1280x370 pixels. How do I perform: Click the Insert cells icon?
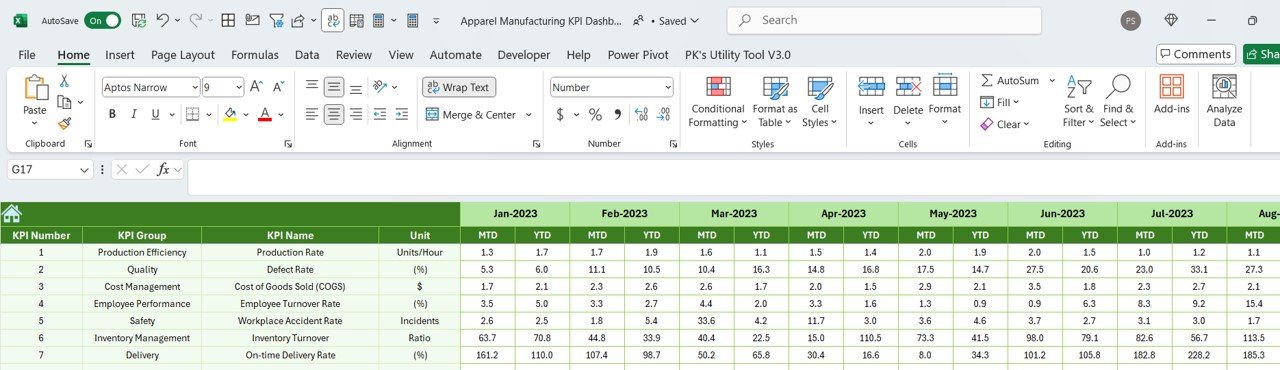(x=871, y=87)
